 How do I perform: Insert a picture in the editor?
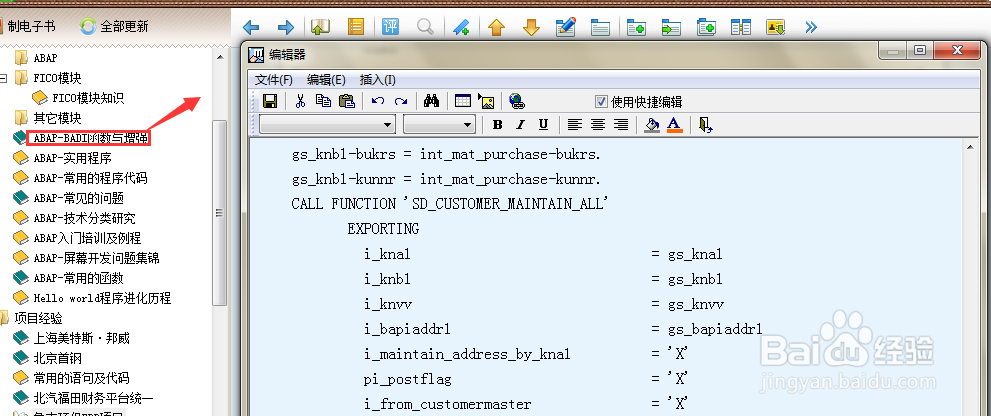pyautogui.click(x=486, y=101)
